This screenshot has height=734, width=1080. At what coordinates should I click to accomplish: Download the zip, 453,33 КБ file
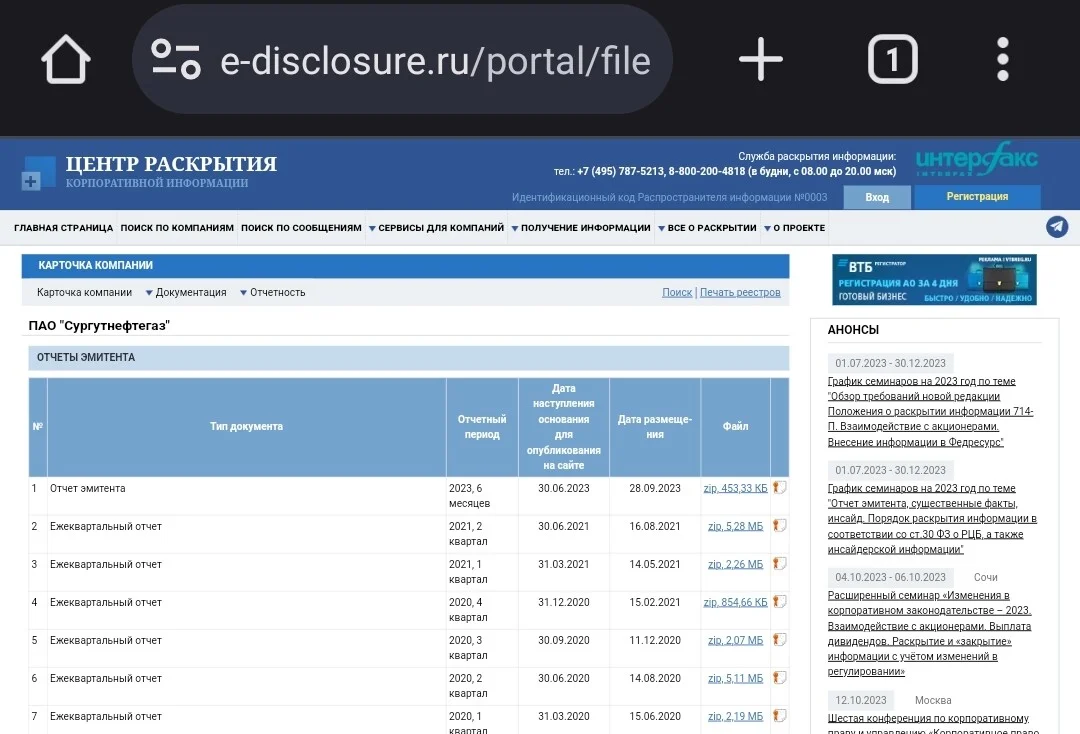(x=735, y=488)
